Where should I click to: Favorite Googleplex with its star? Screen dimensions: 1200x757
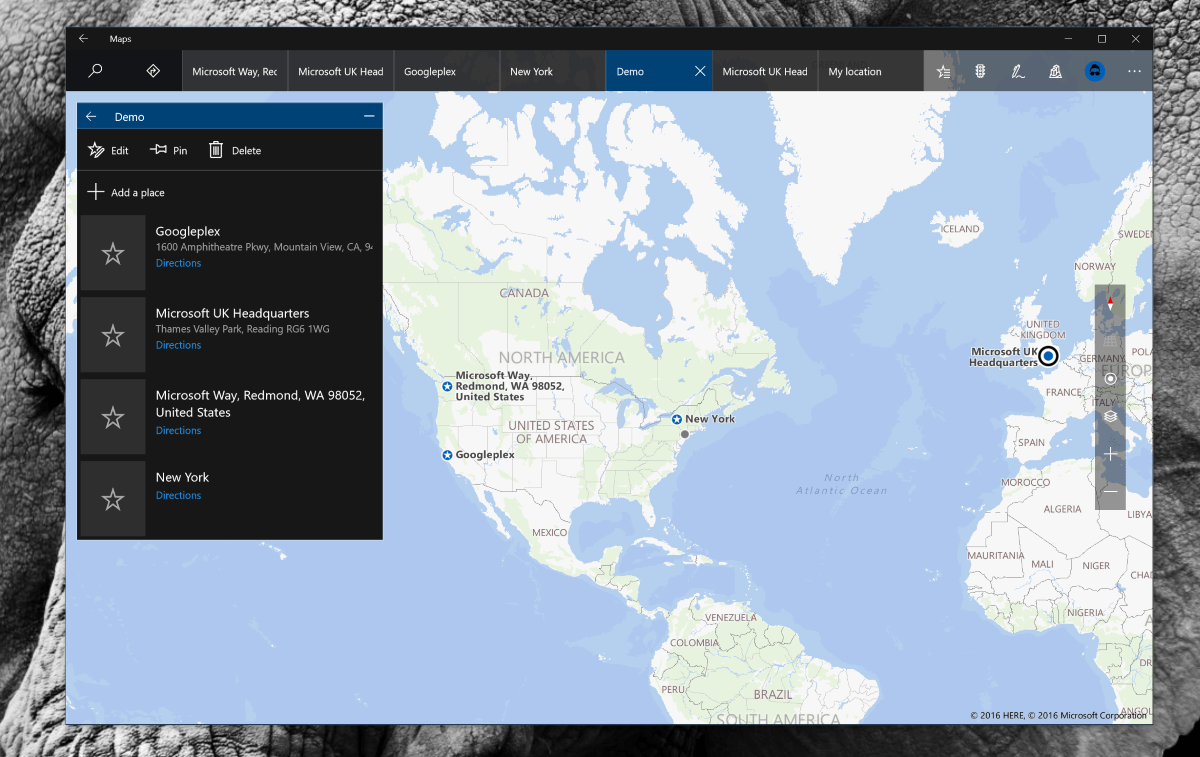113,252
